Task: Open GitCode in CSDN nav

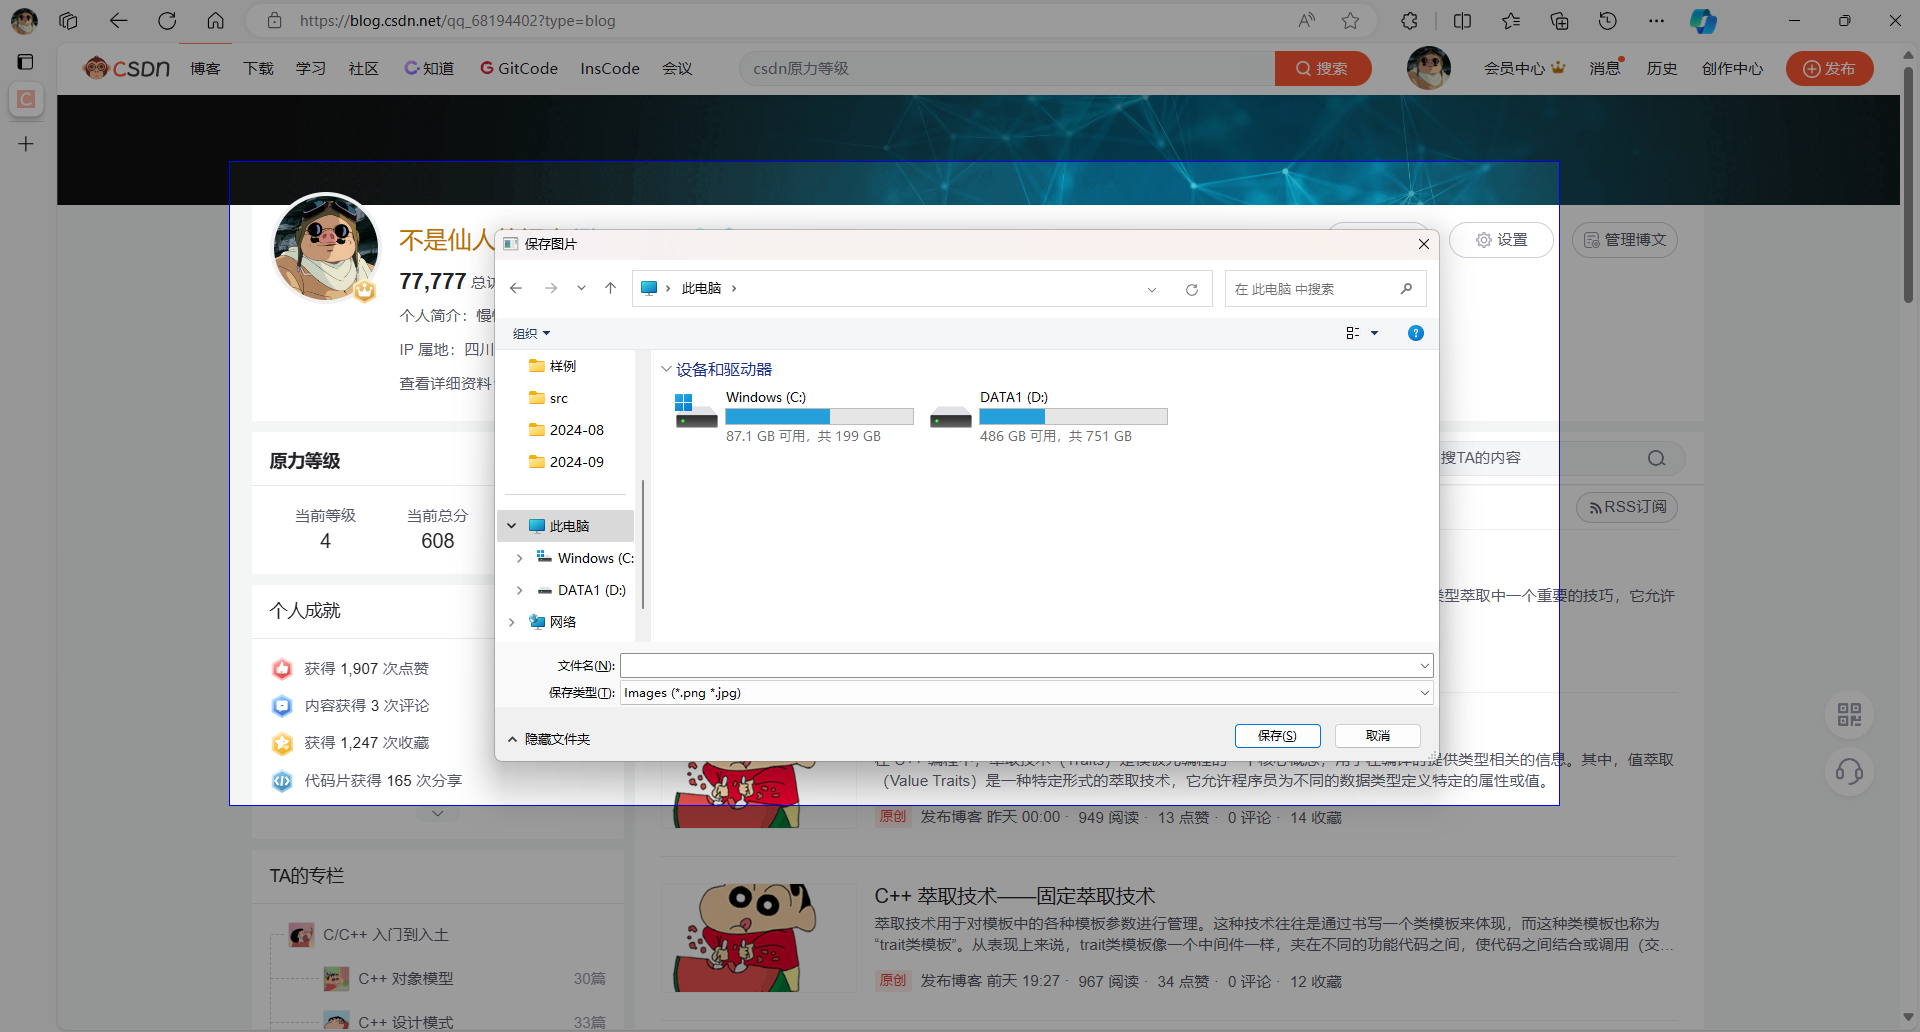Action: [519, 68]
